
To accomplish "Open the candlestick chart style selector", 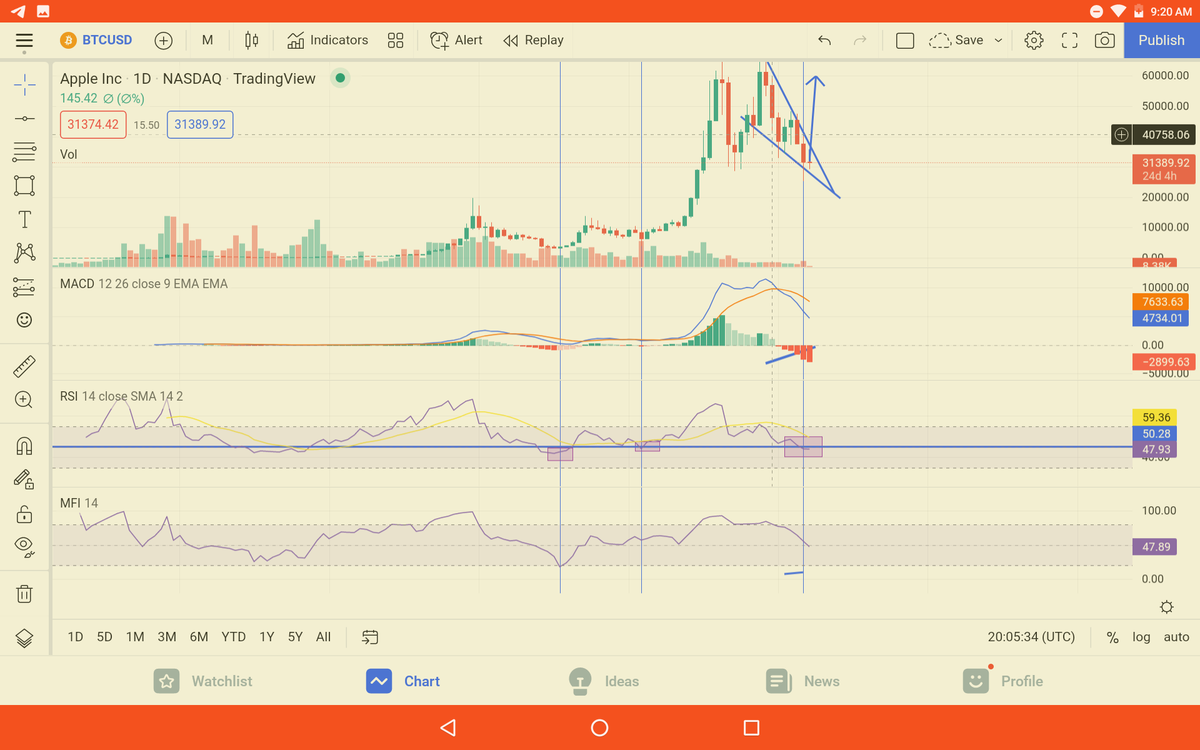I will (251, 40).
